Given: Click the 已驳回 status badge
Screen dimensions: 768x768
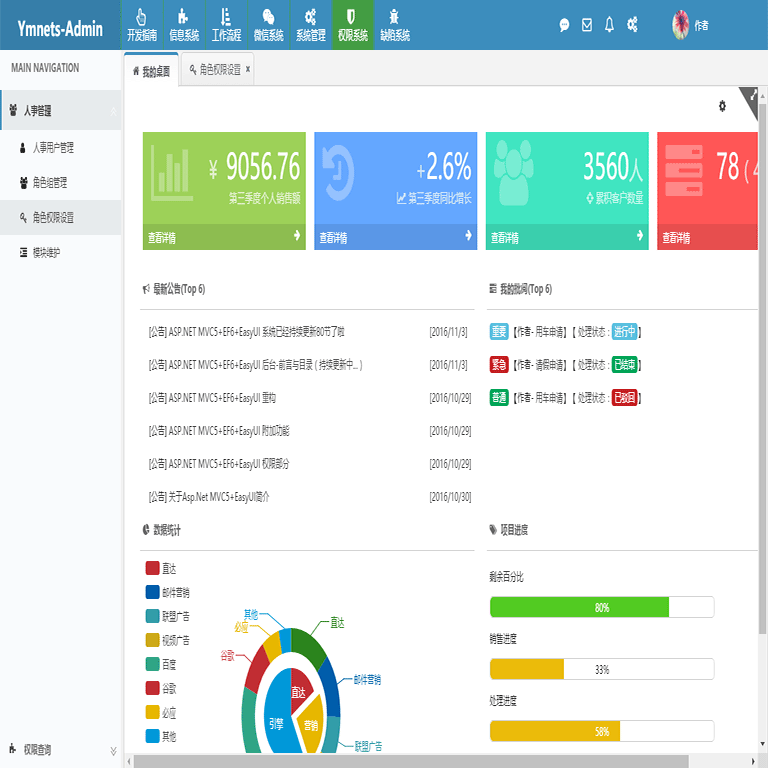Looking at the screenshot, I should [x=624, y=397].
